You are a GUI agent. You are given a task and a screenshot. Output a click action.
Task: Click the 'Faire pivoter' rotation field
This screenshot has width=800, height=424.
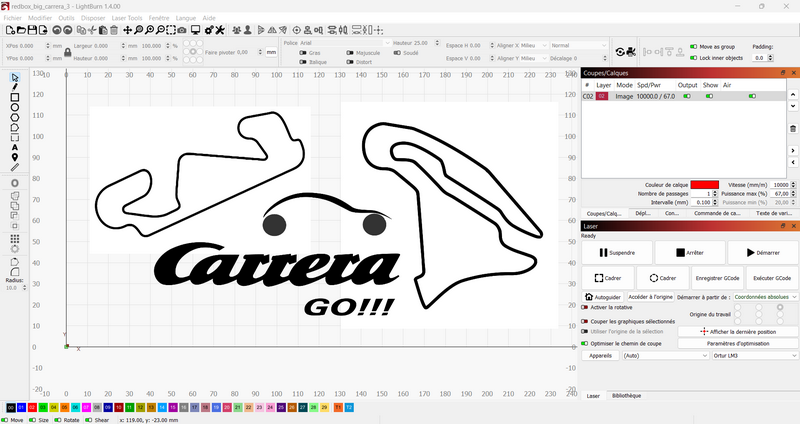coord(248,52)
